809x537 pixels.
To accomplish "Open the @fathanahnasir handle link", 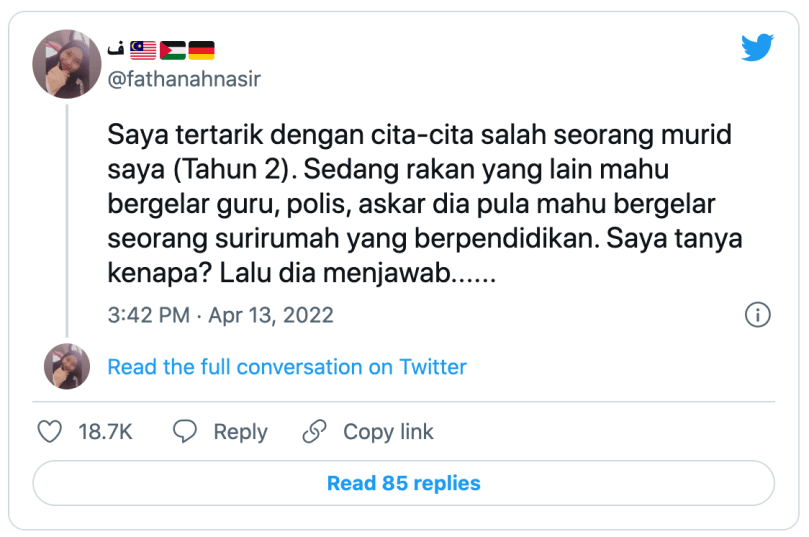I will 184,79.
